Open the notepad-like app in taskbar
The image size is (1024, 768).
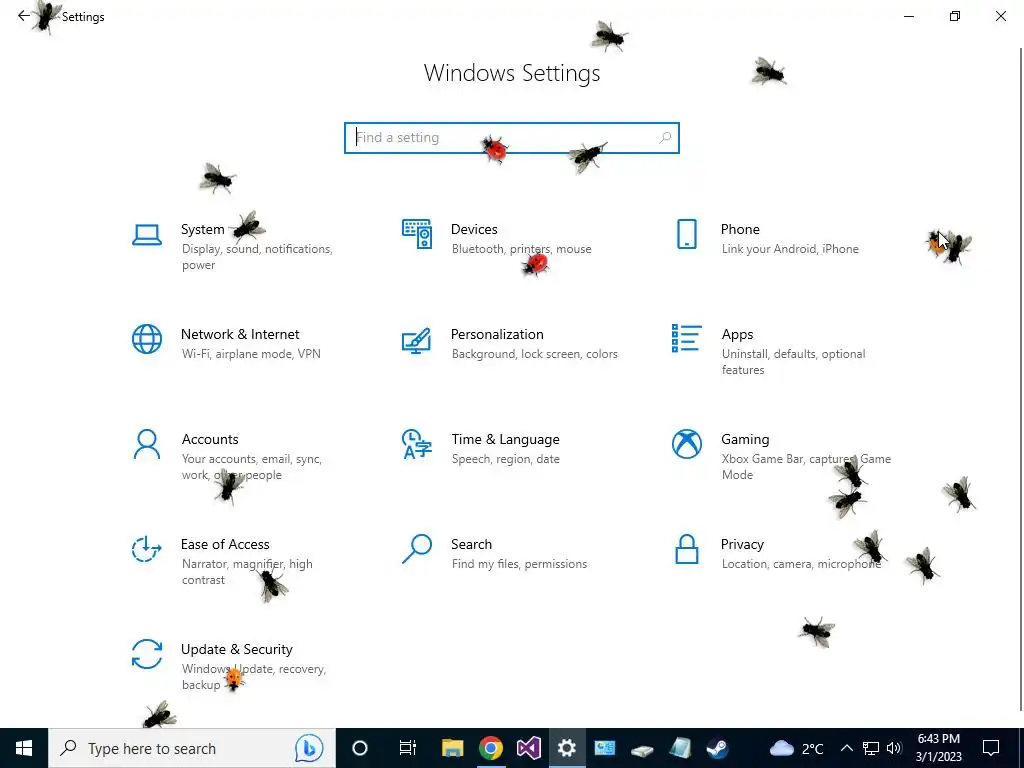pos(680,748)
